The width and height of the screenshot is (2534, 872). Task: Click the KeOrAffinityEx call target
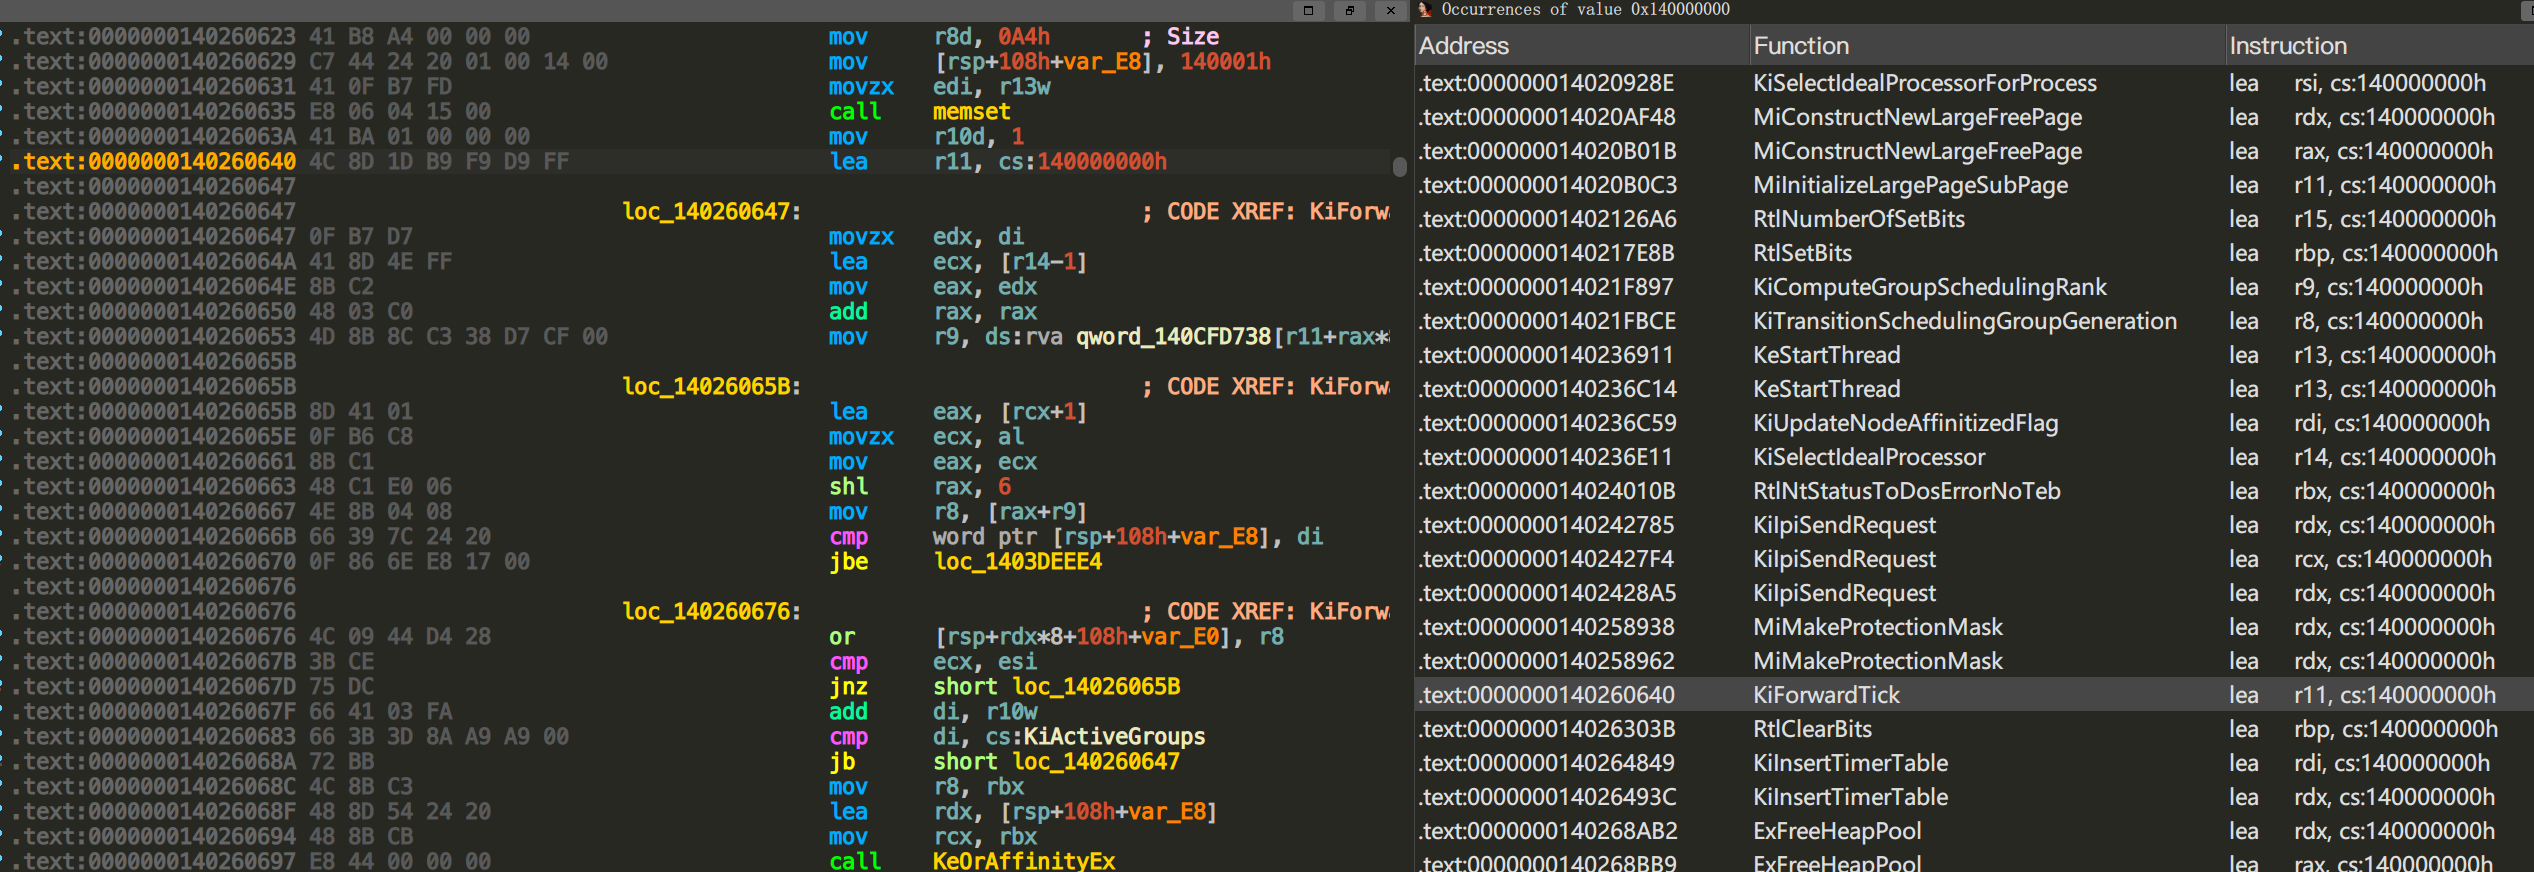1024,861
